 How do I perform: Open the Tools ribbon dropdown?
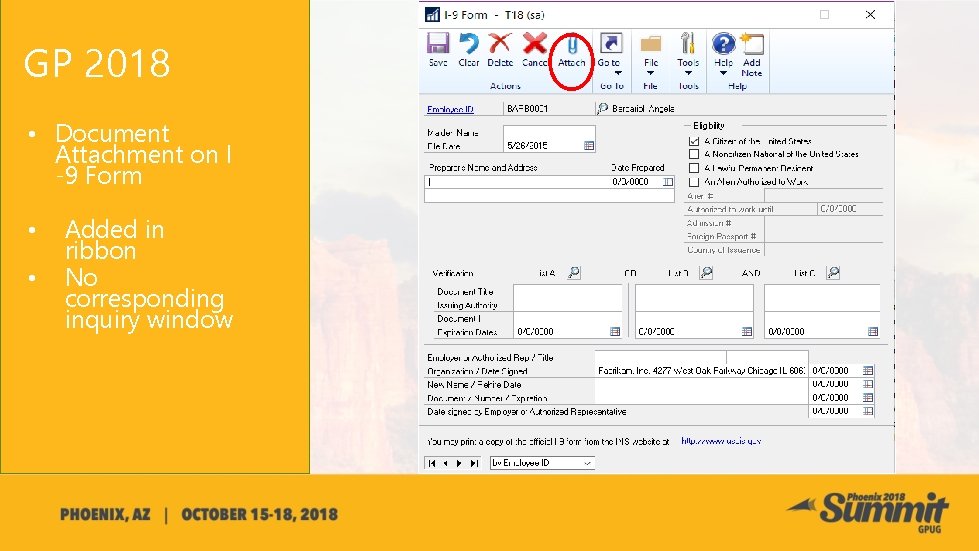687,55
